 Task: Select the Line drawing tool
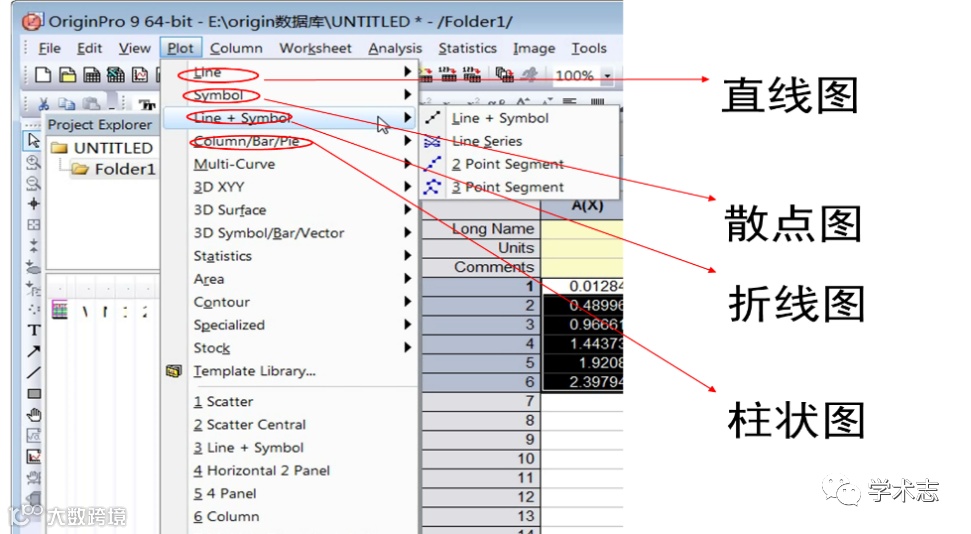point(33,372)
